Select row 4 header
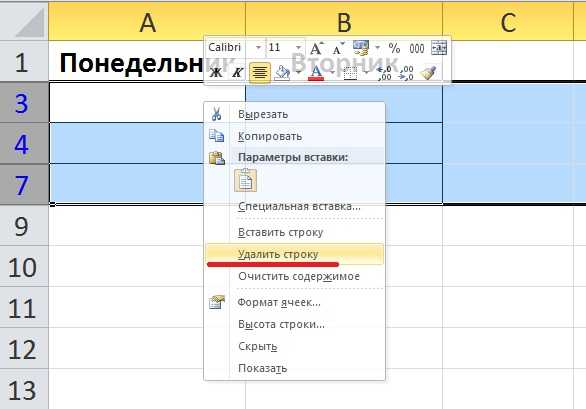This screenshot has height=409, width=586. 24,143
